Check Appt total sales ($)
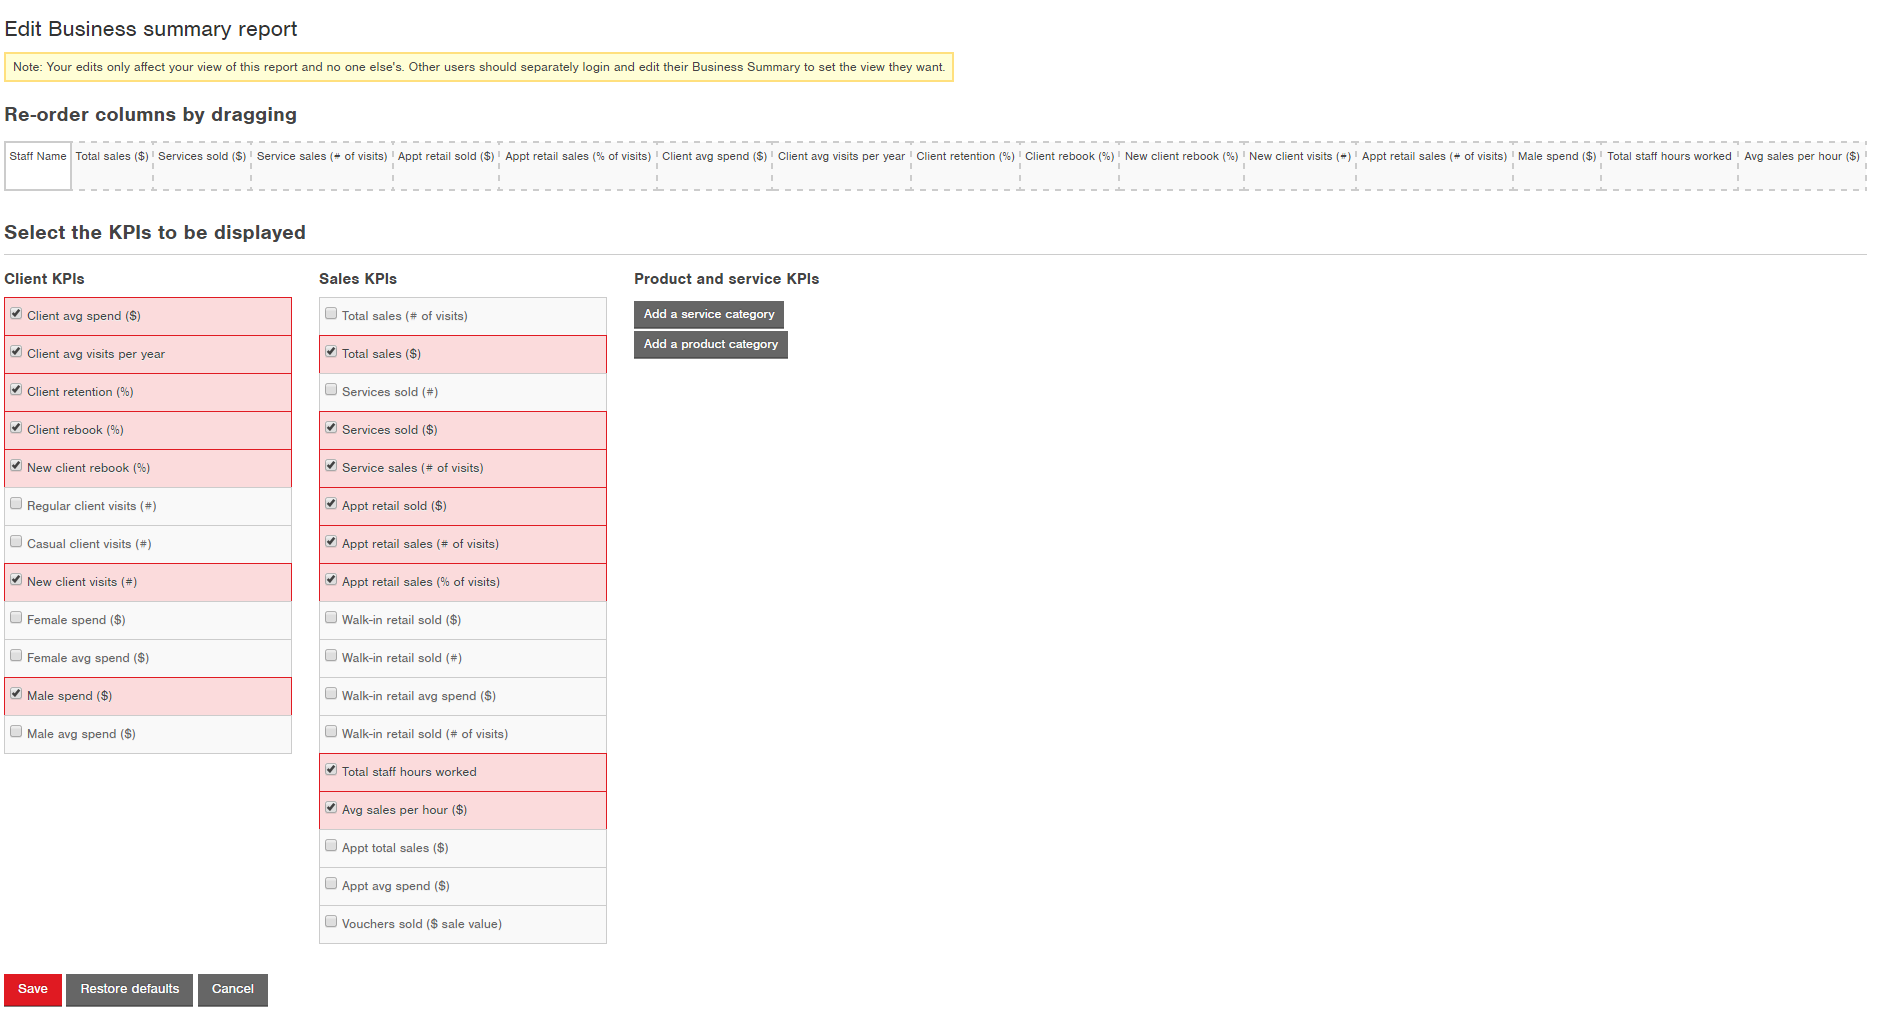Screen dimensions: 1886x1010 click(331, 845)
